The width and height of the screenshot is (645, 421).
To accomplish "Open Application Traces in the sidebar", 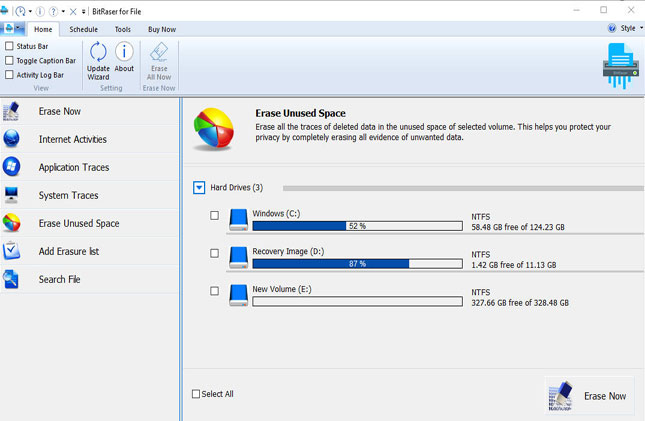I will 89,167.
